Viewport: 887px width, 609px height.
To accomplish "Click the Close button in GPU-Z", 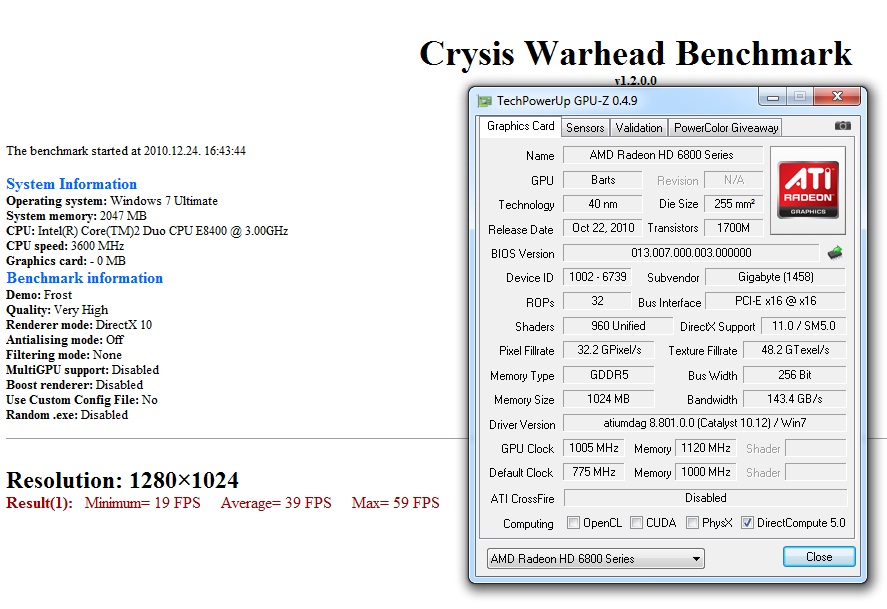I will 819,556.
